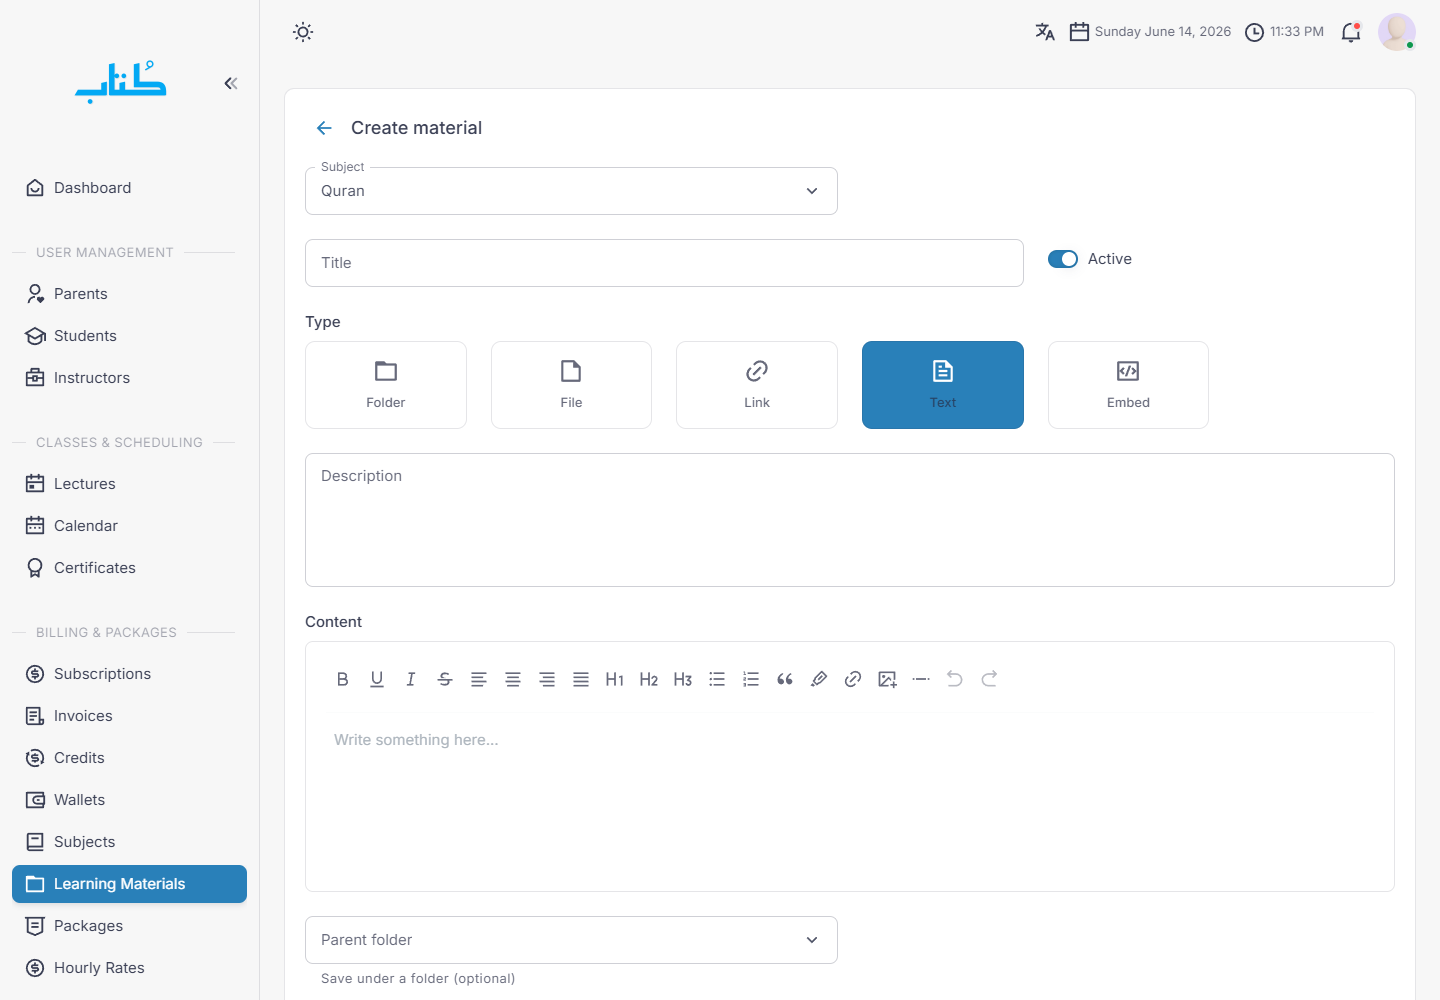1440x1000 pixels.
Task: Insert a hyperlink in editor toolbar
Action: click(853, 679)
